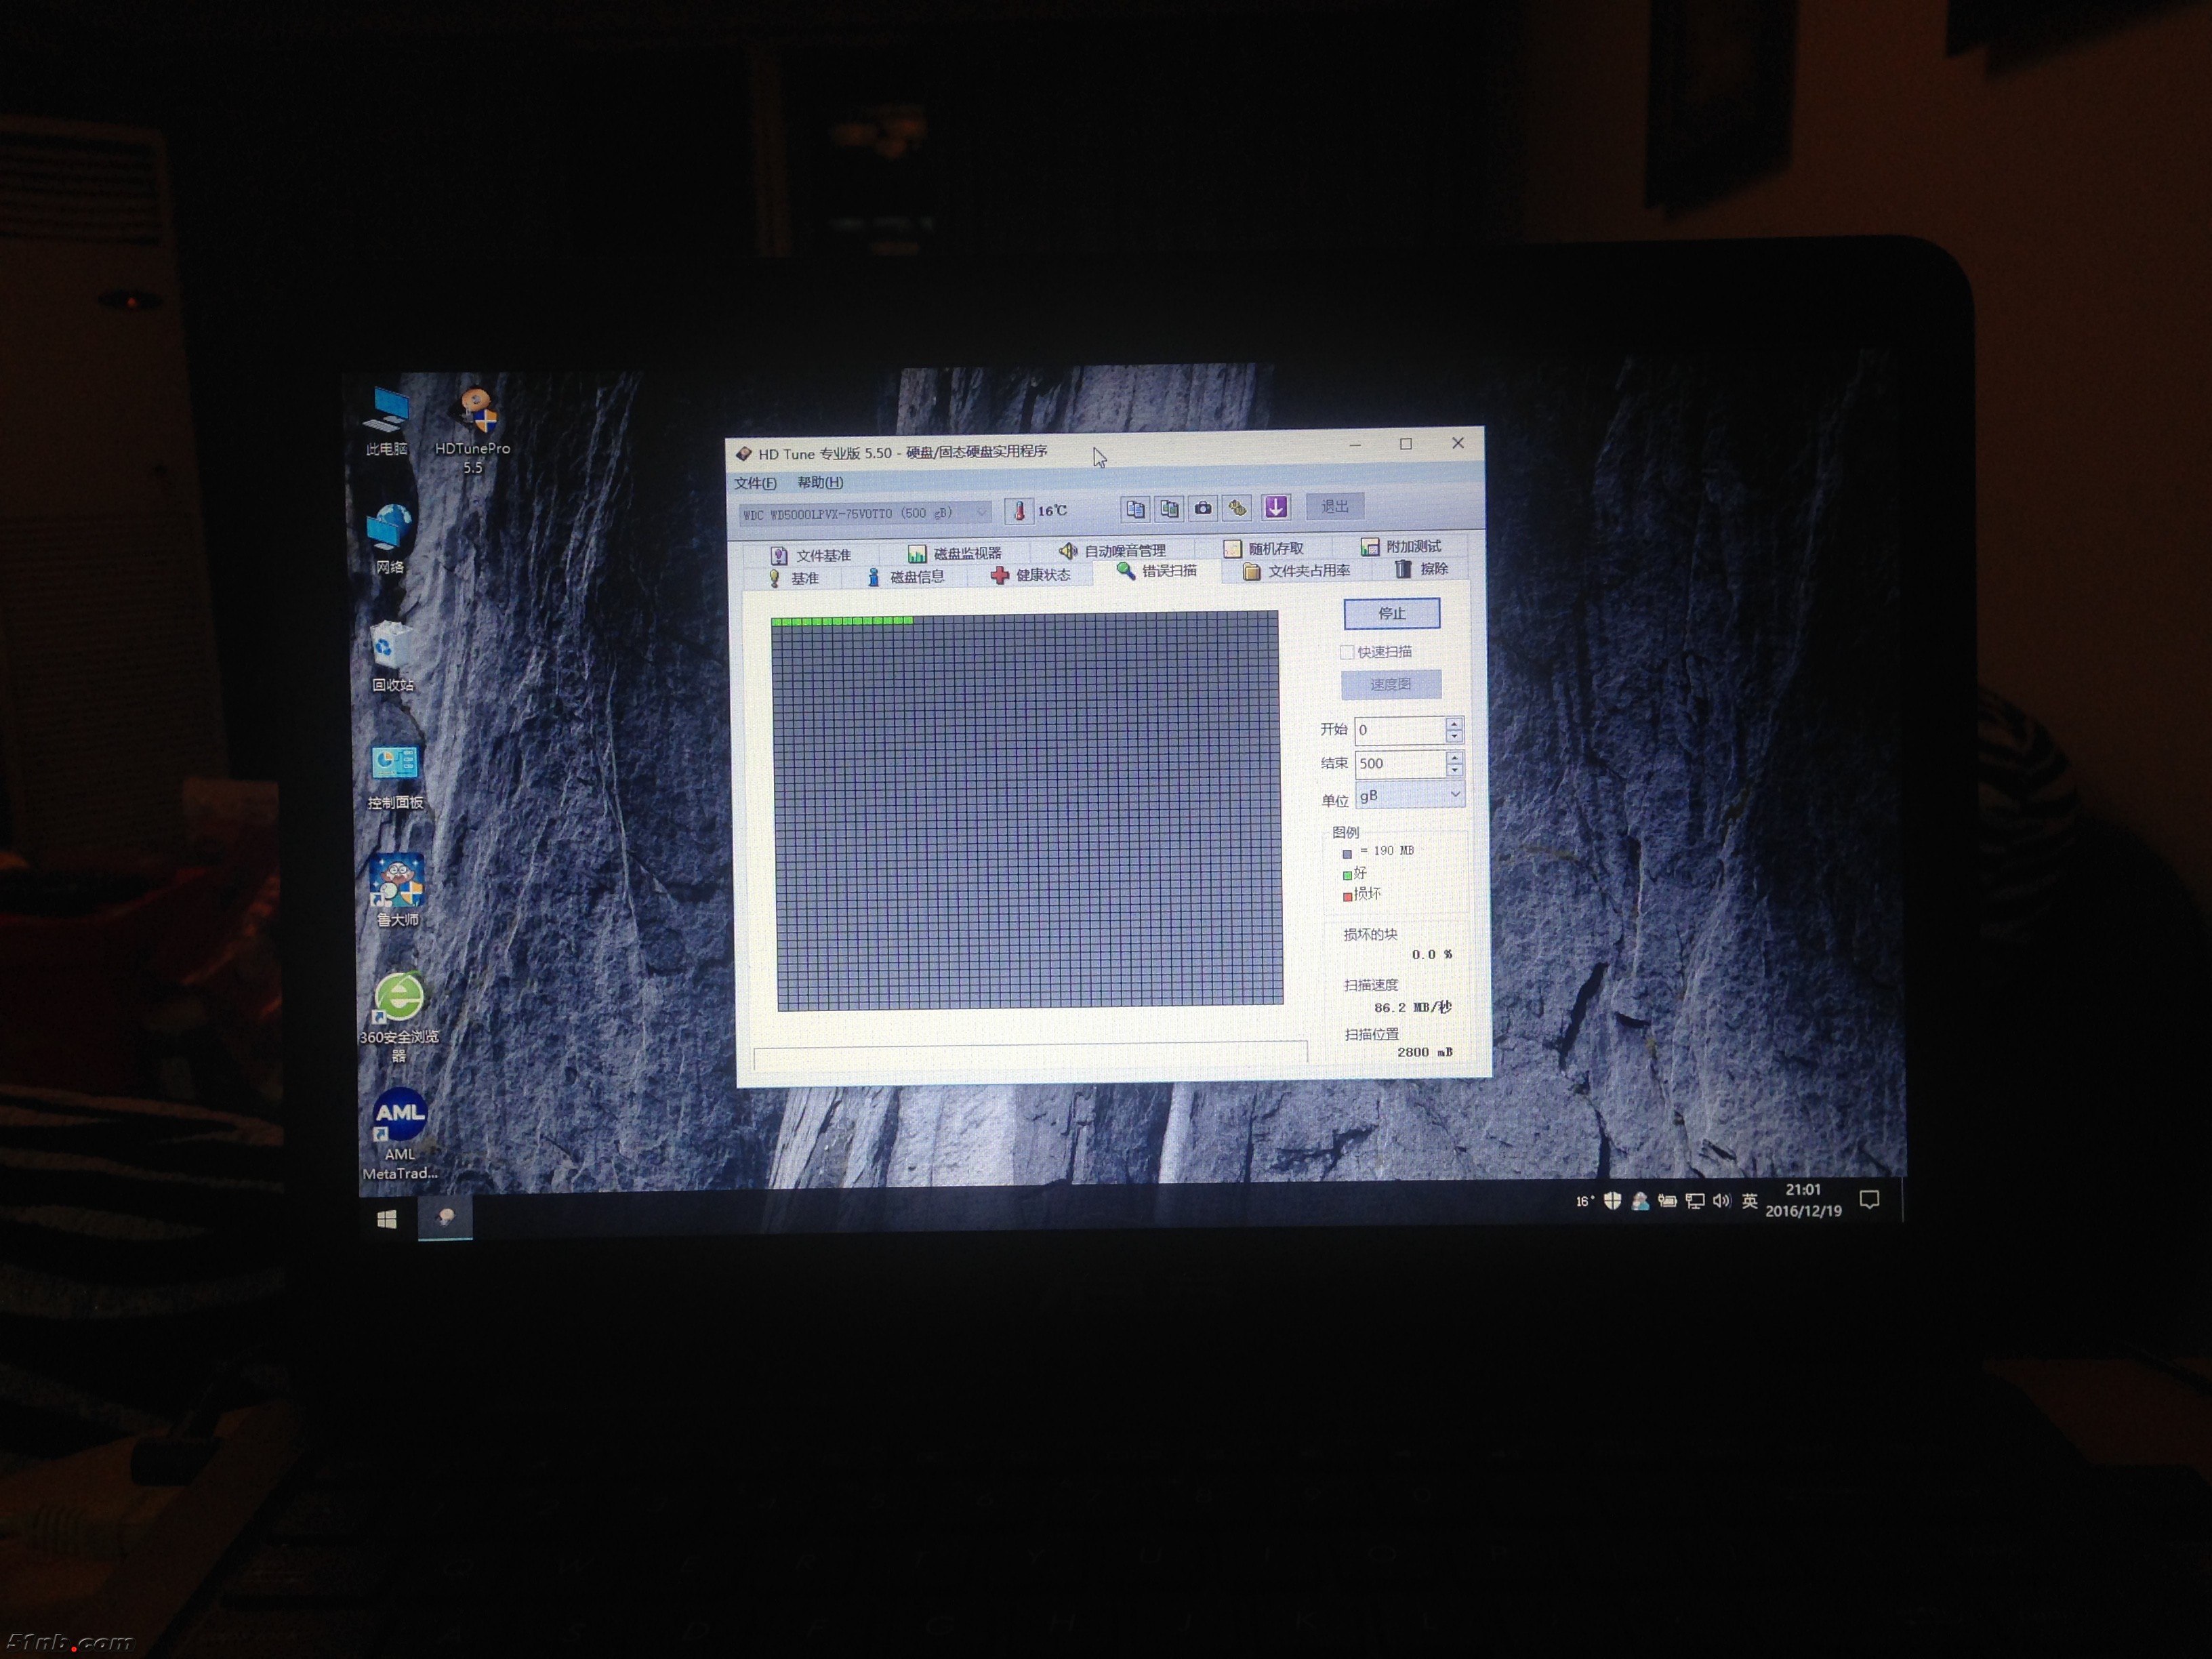This screenshot has height=1659, width=2212.
Task: Click the 结束 end value input field
Action: [x=1400, y=763]
